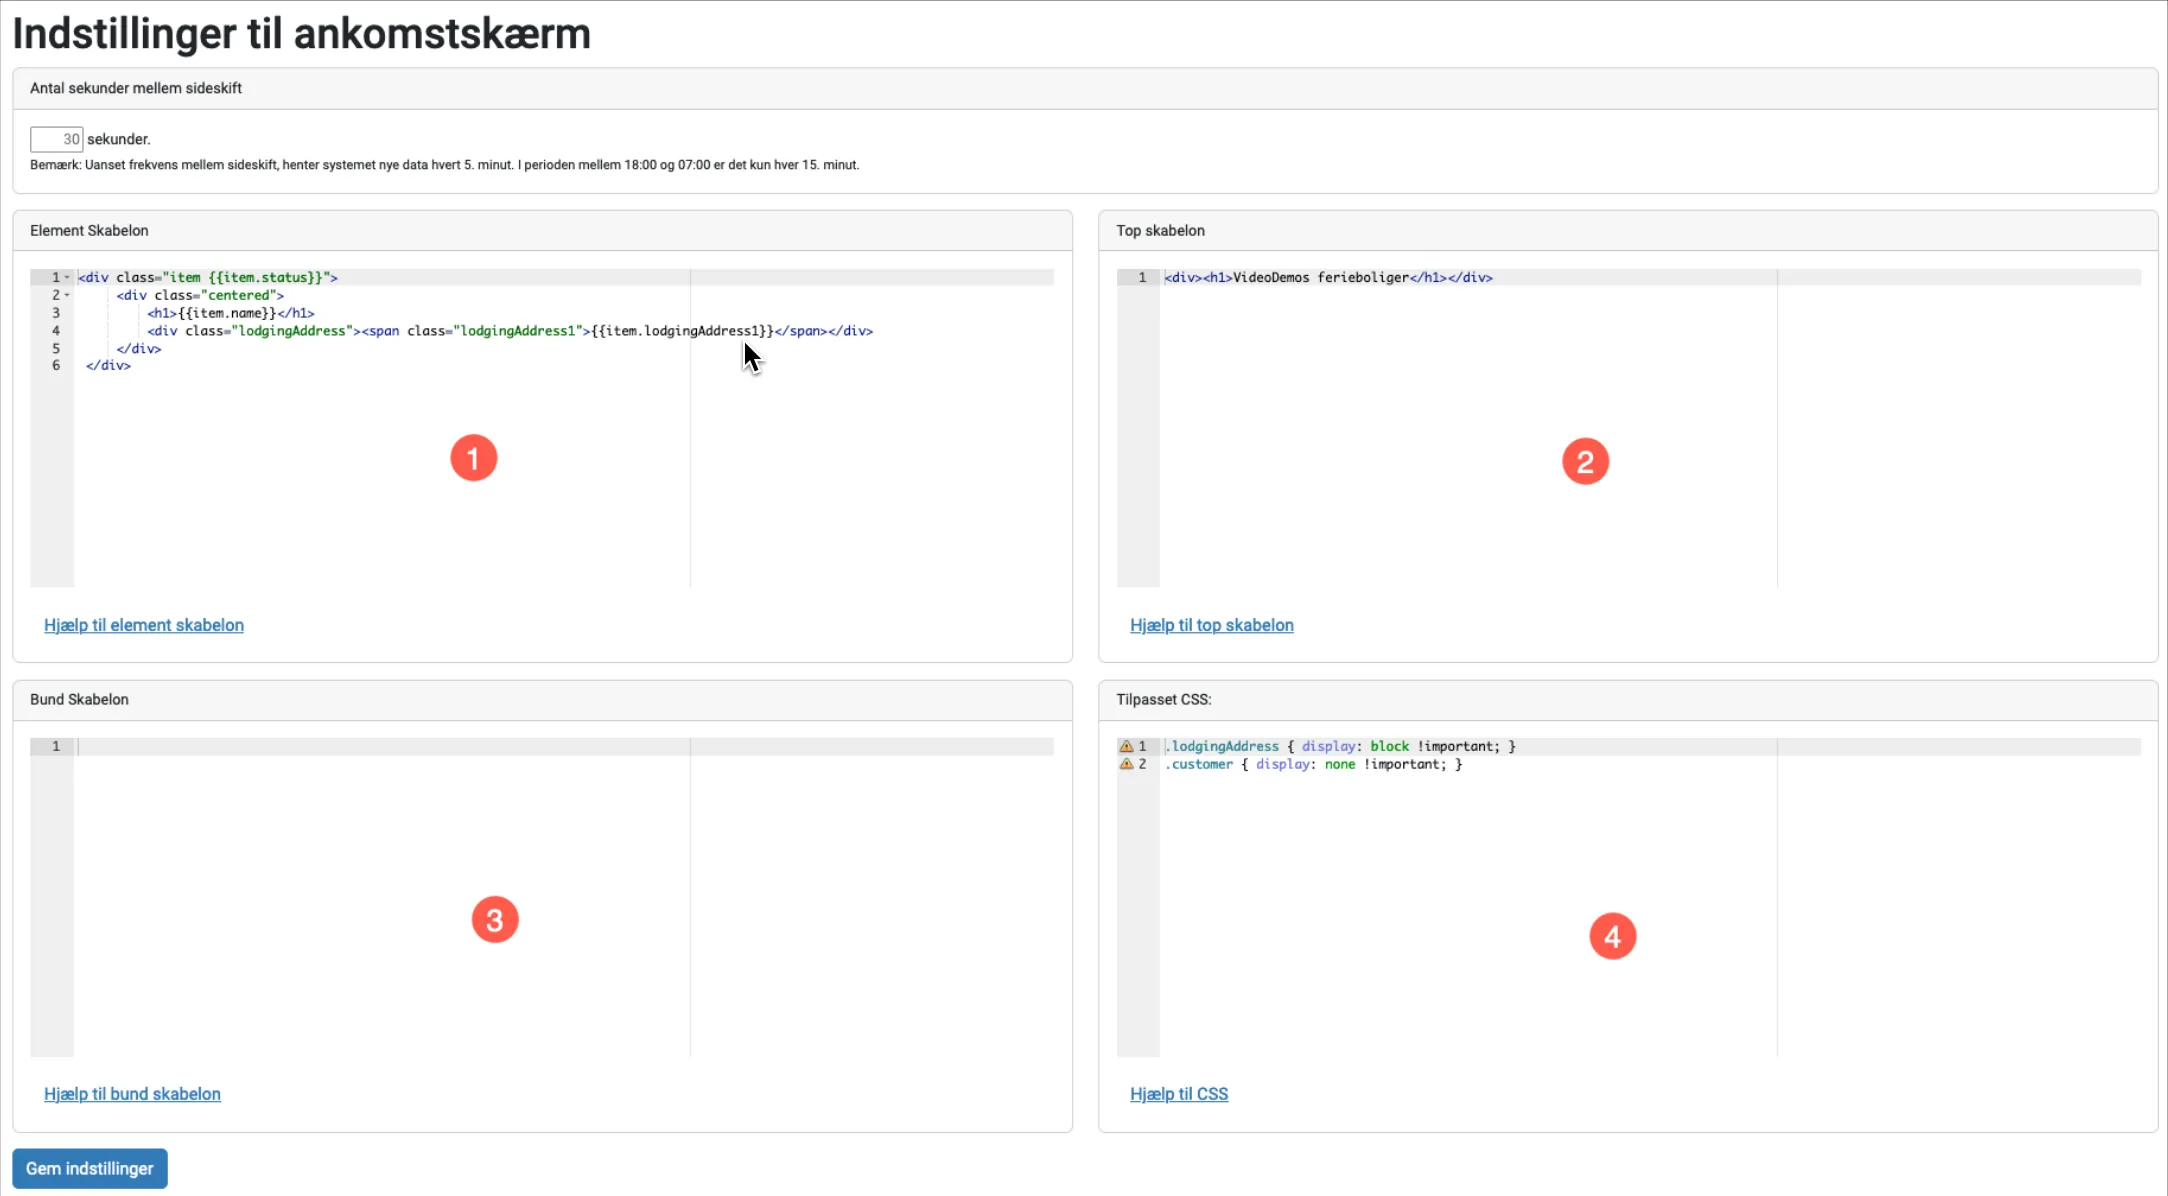Click red marker number 1
Viewport: 2168px width, 1196px height.
tap(474, 458)
